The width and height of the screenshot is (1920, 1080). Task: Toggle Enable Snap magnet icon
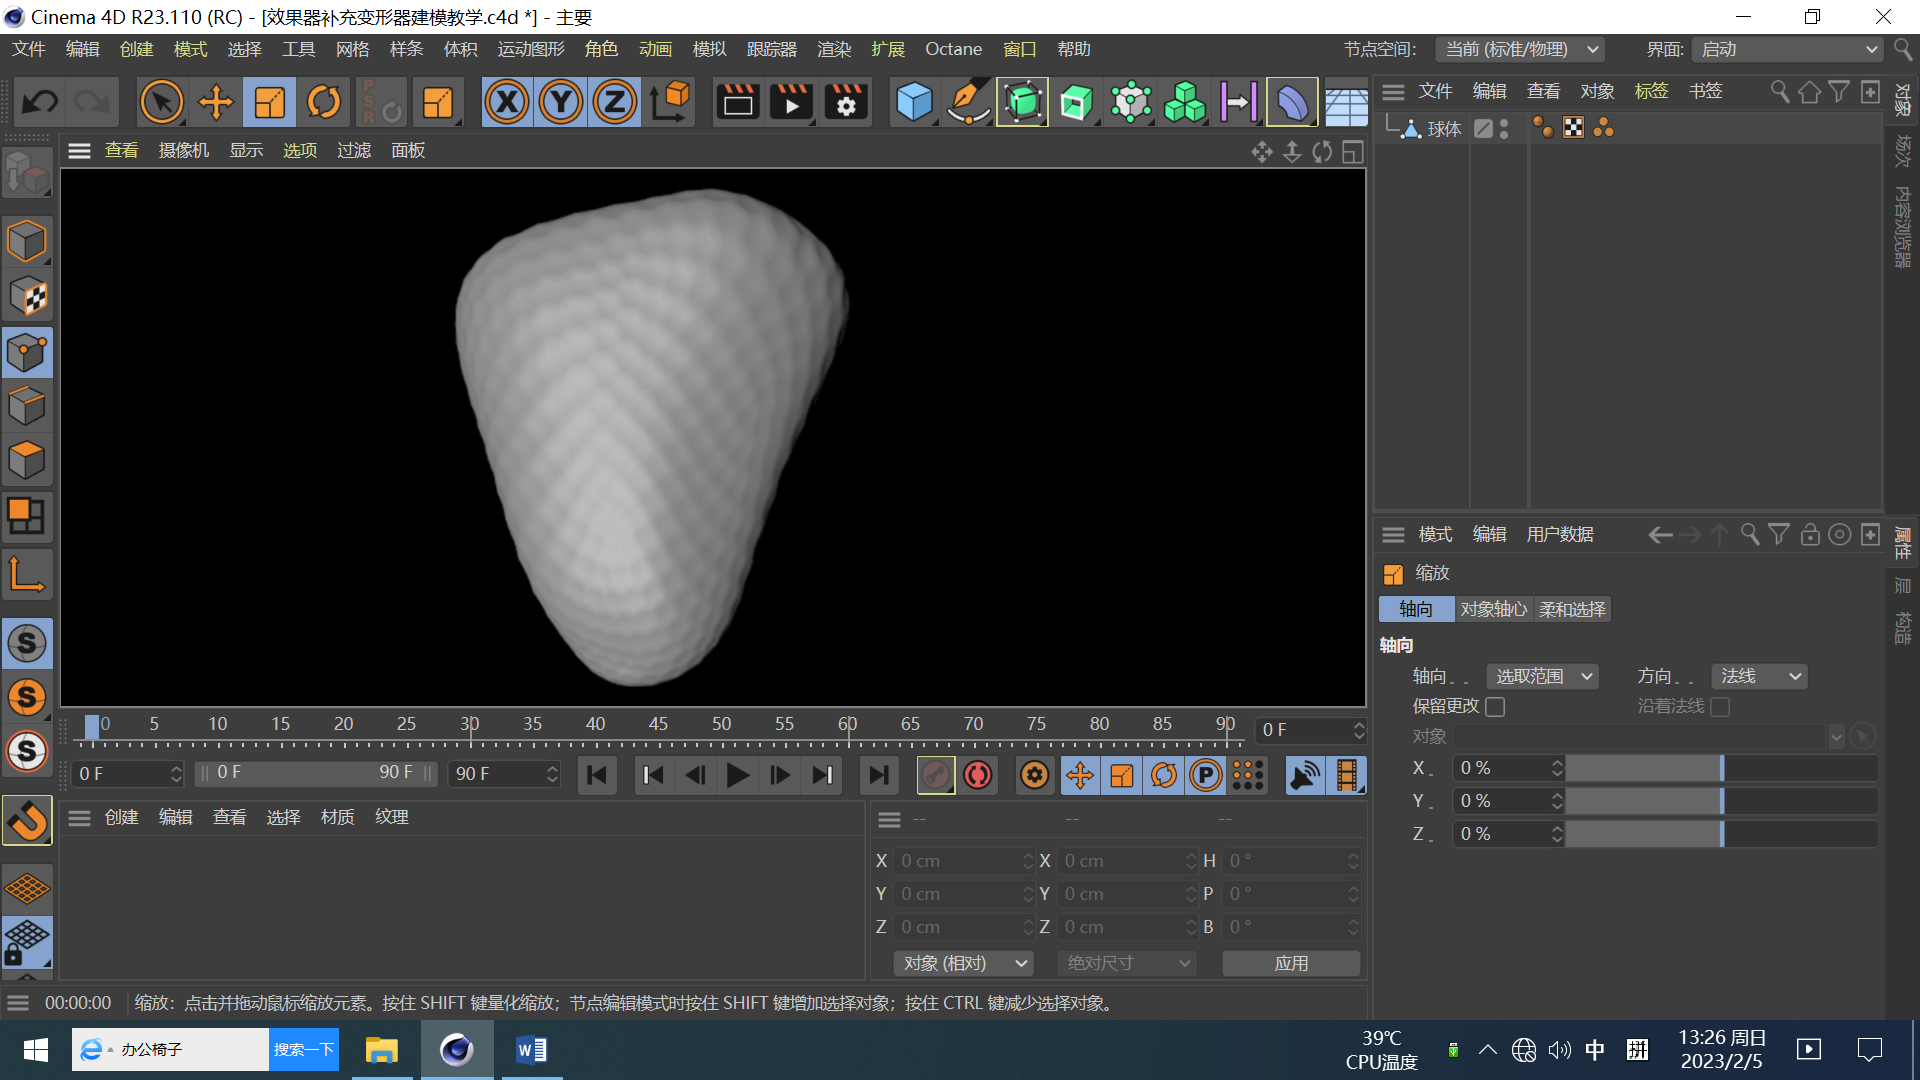27,821
